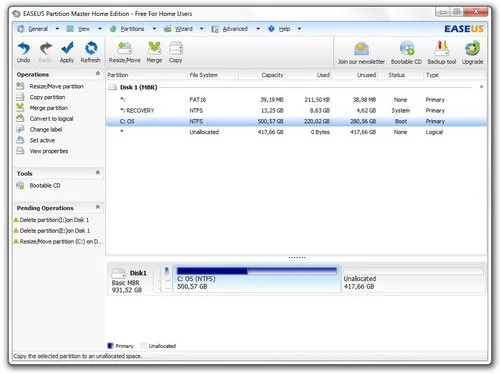Viewport: 500px width, 374px height.
Task: Click the Status column header
Action: tap(397, 75)
